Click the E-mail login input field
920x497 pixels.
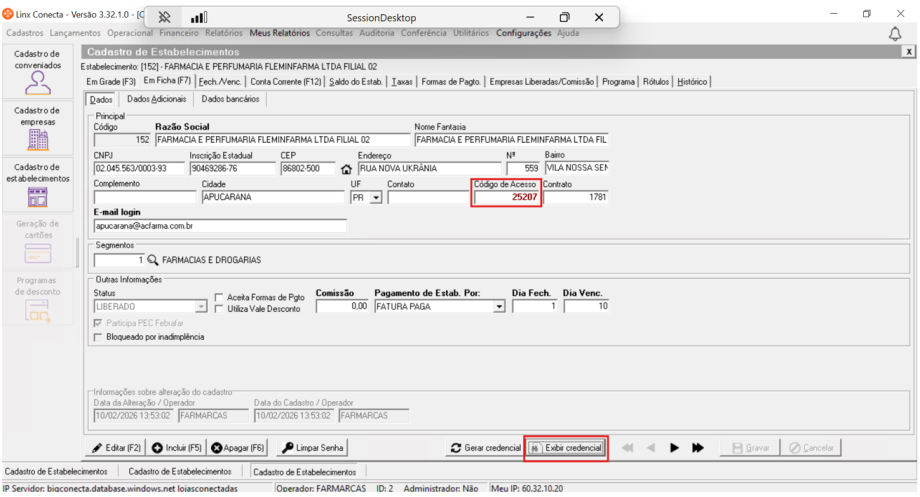tap(219, 226)
